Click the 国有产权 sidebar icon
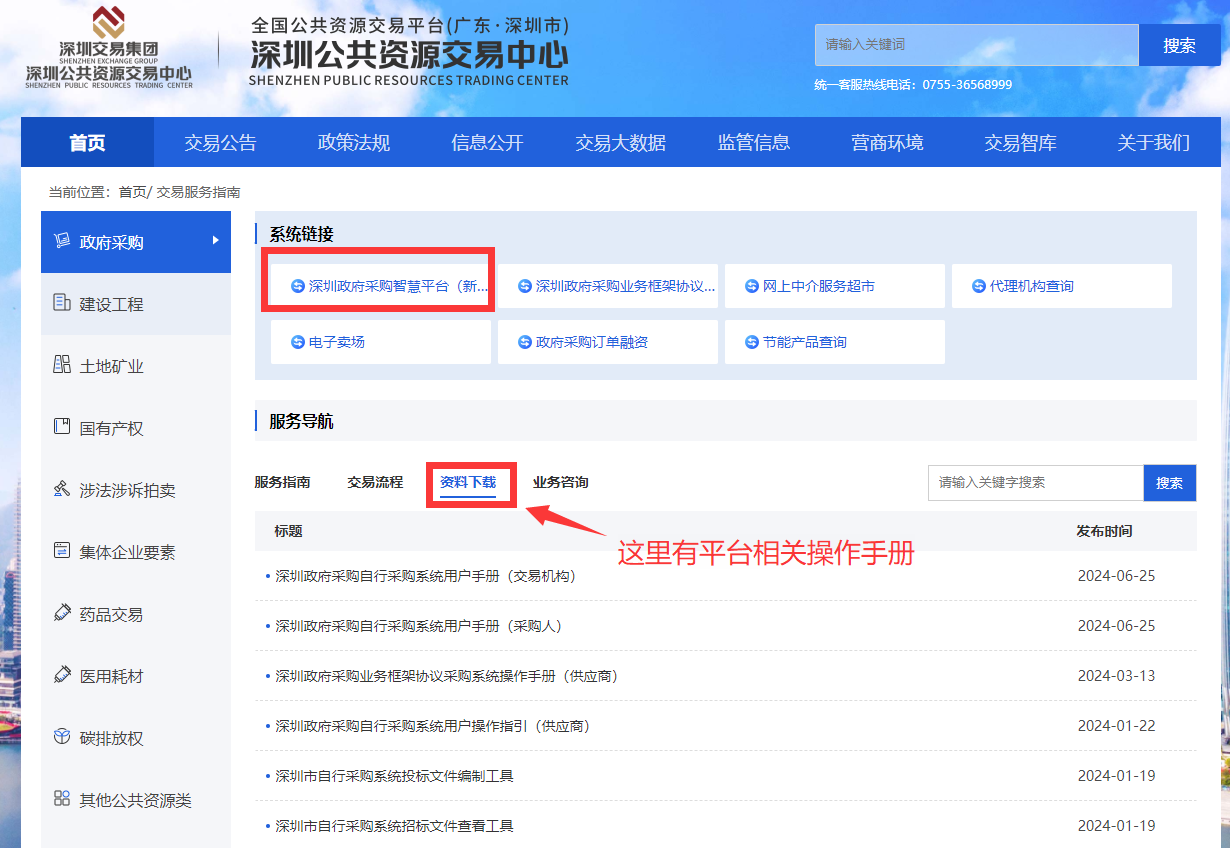 coord(61,427)
